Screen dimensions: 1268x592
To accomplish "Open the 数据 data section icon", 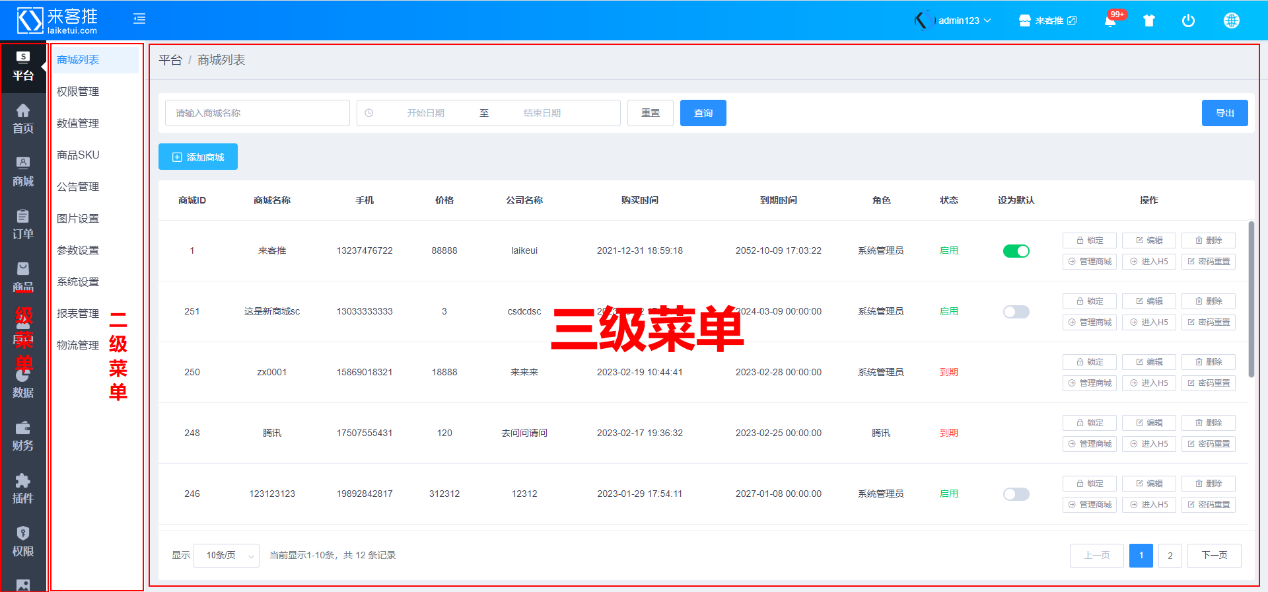I will point(23,383).
